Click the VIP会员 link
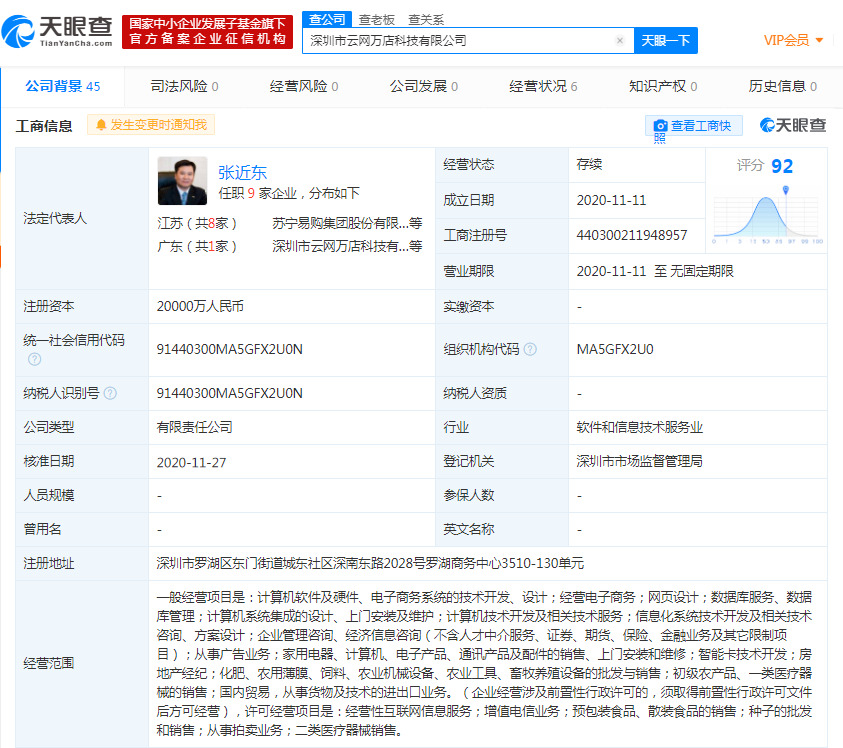This screenshot has width=843, height=748. [787, 40]
